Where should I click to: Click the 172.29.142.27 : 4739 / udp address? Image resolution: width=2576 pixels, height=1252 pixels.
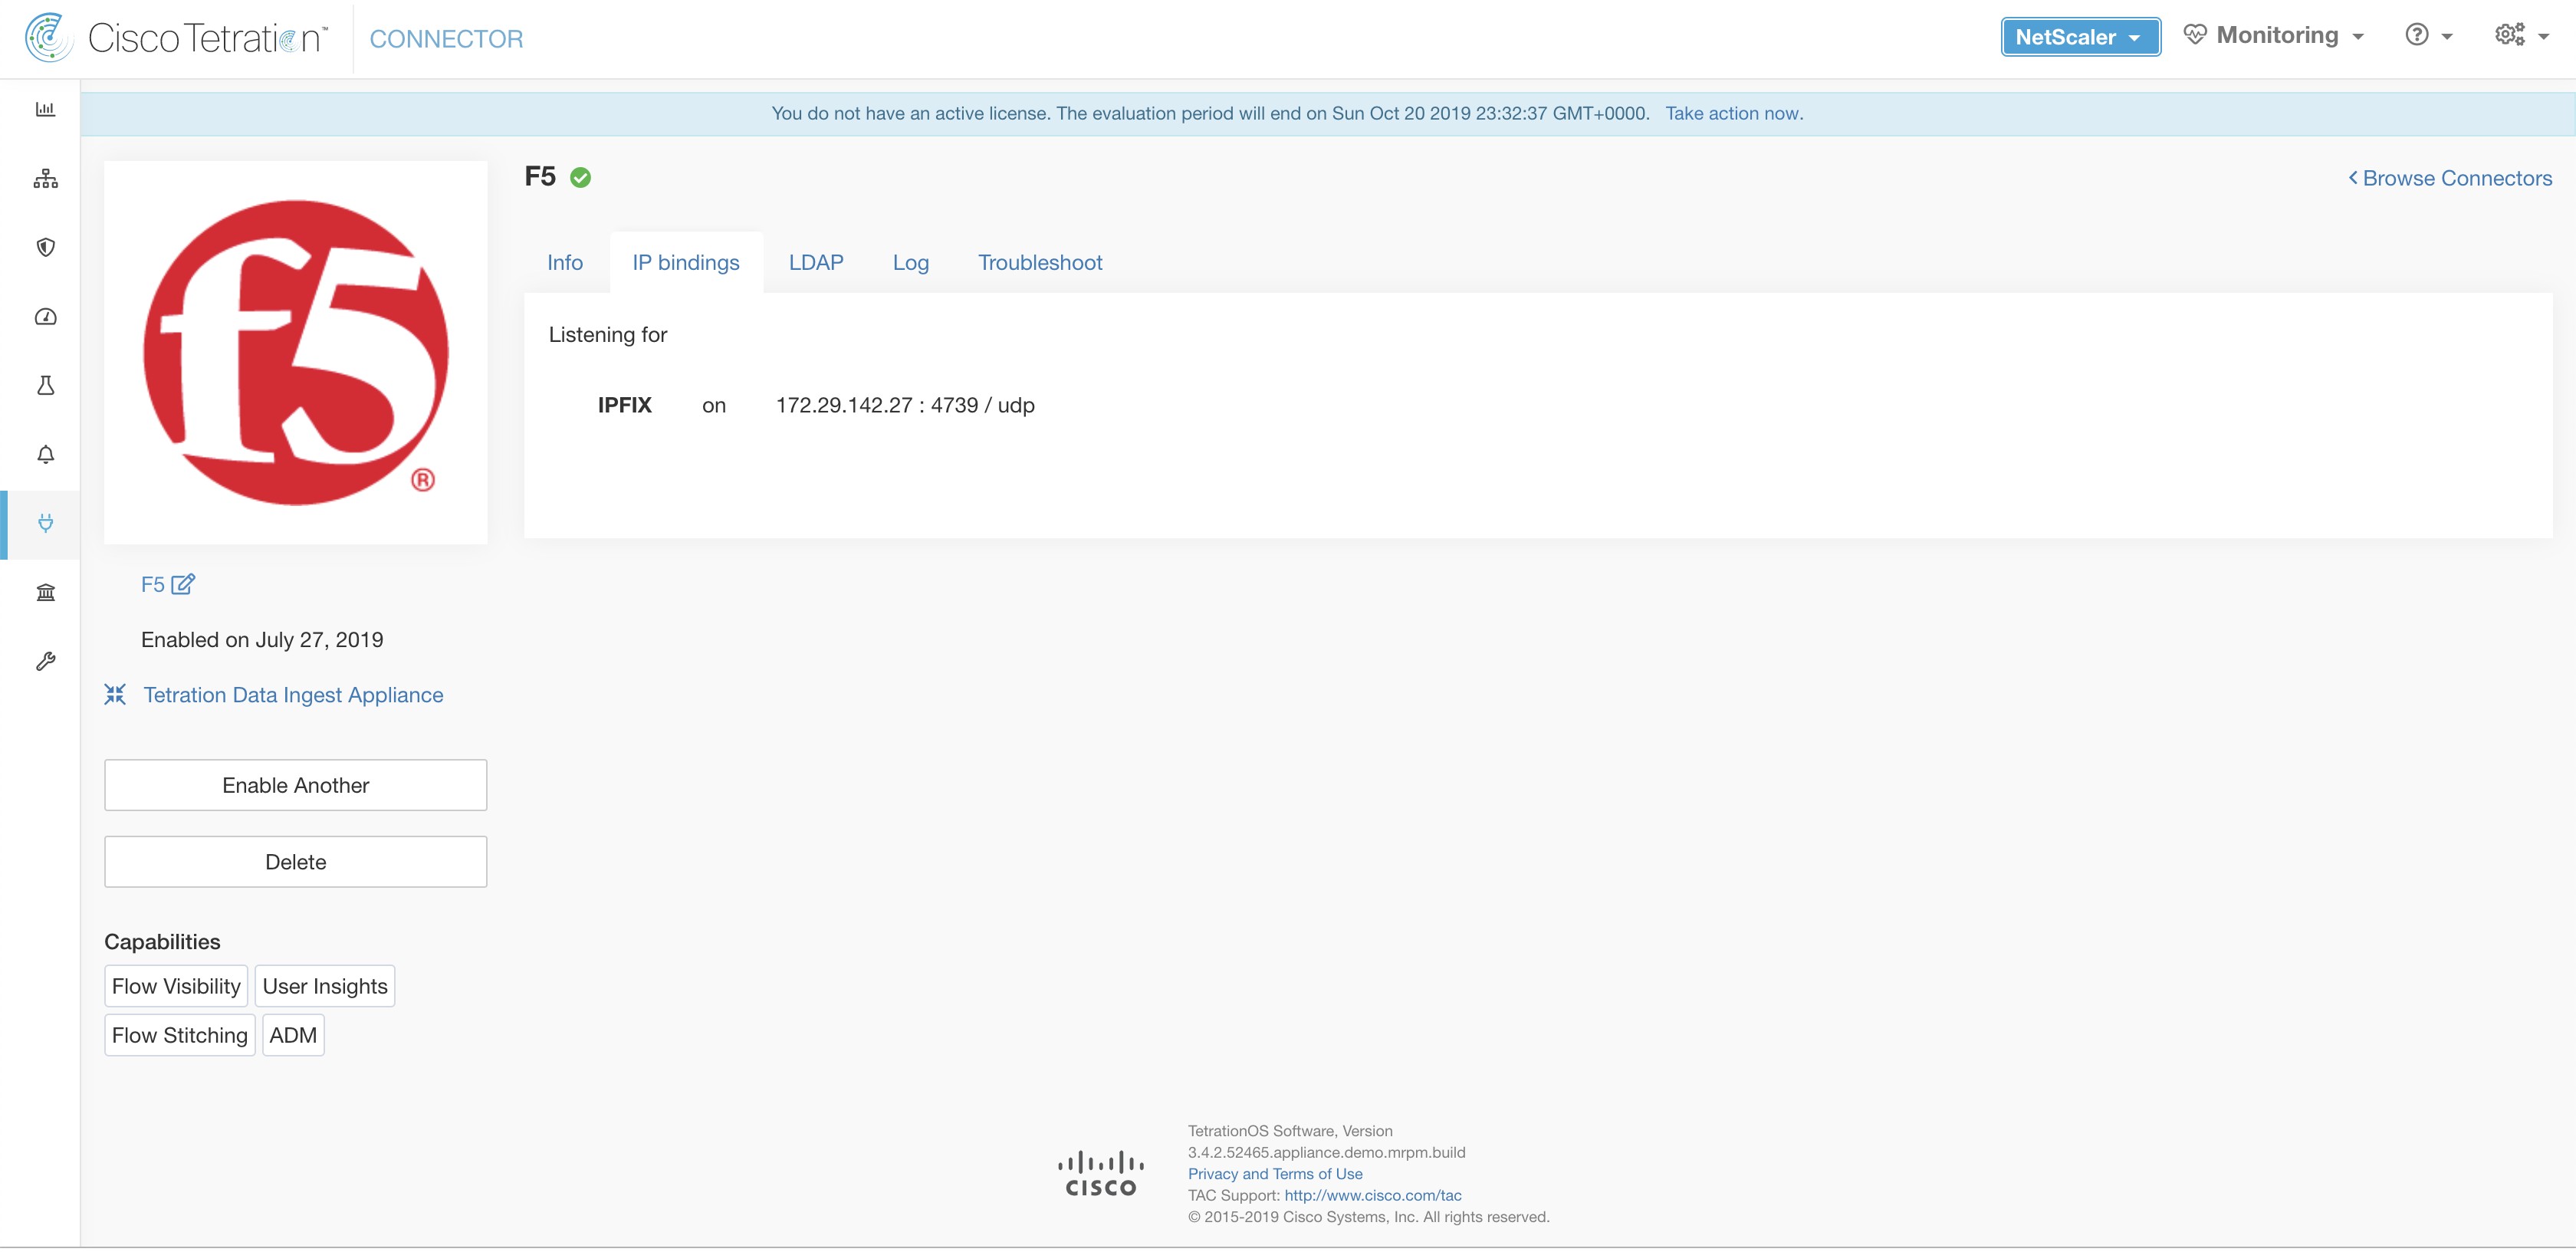(905, 405)
